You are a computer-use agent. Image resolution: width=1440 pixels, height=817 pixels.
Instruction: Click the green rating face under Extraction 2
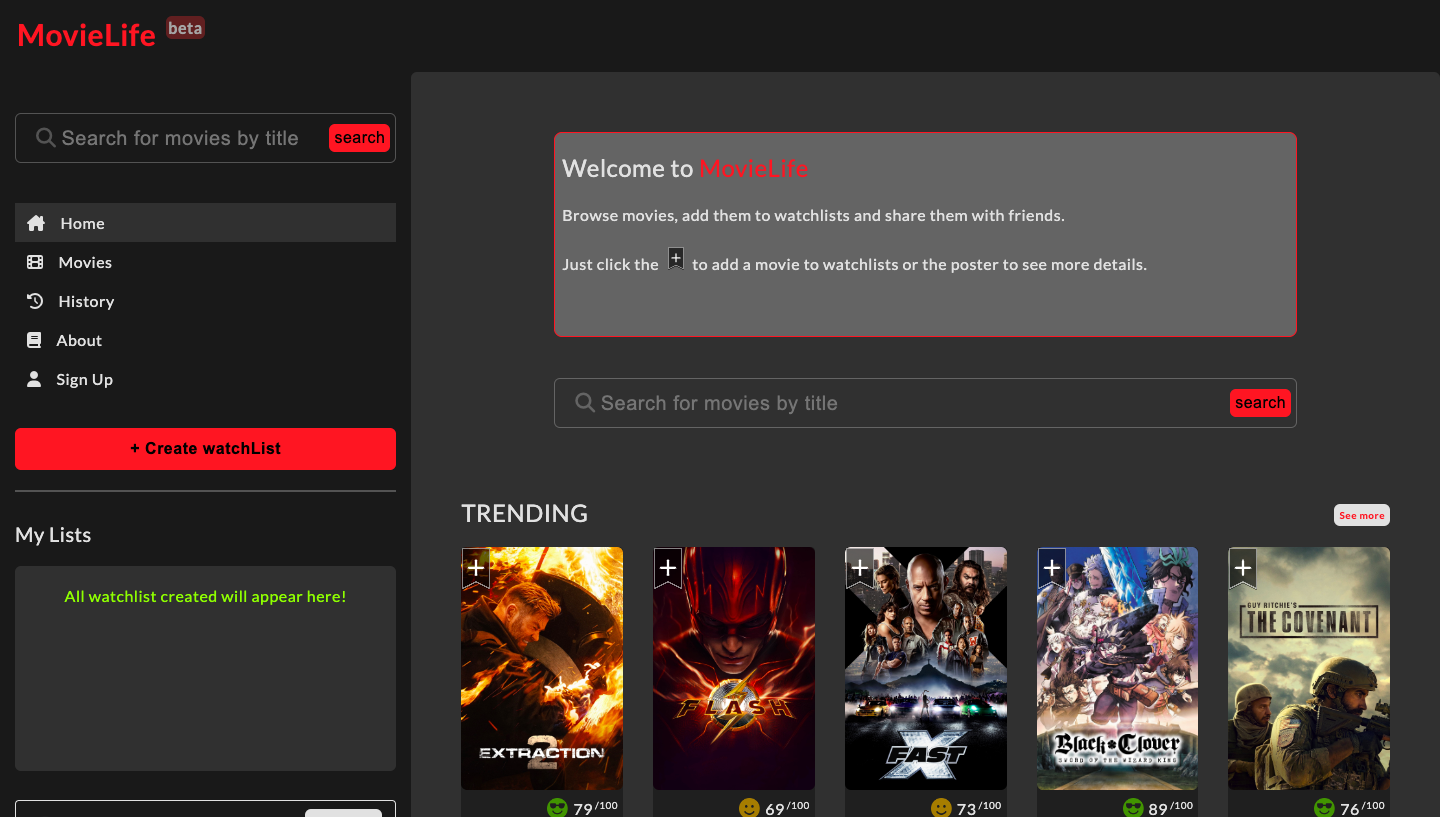point(557,808)
